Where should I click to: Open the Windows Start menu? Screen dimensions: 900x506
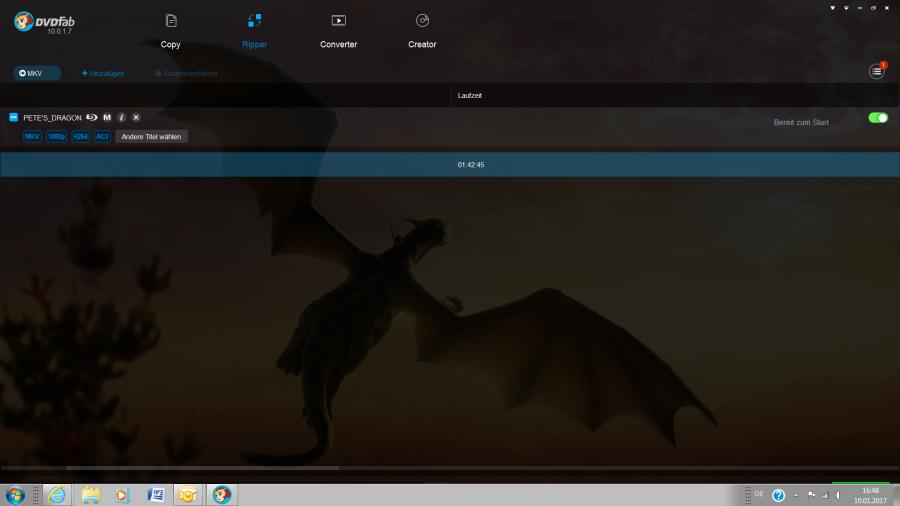click(15, 495)
